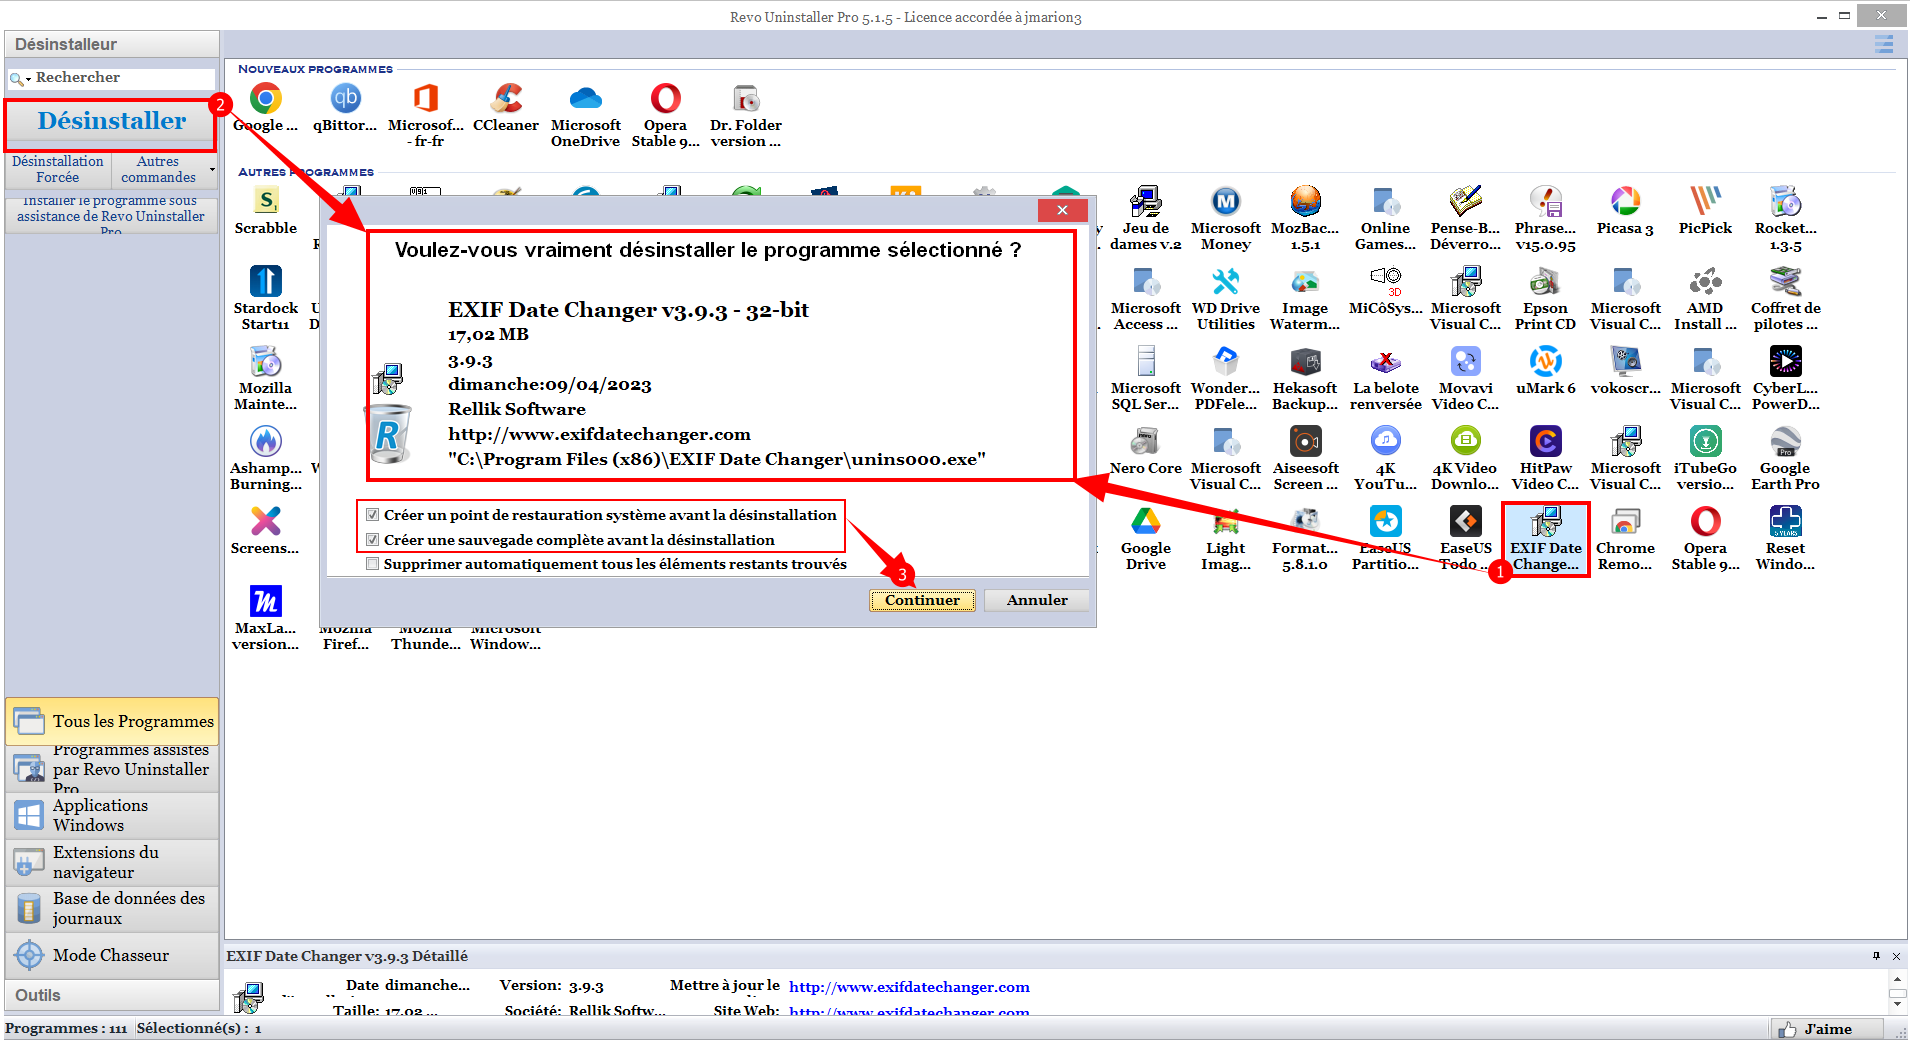This screenshot has width=1910, height=1047.
Task: Click the Rechercher search field
Action: [x=123, y=78]
